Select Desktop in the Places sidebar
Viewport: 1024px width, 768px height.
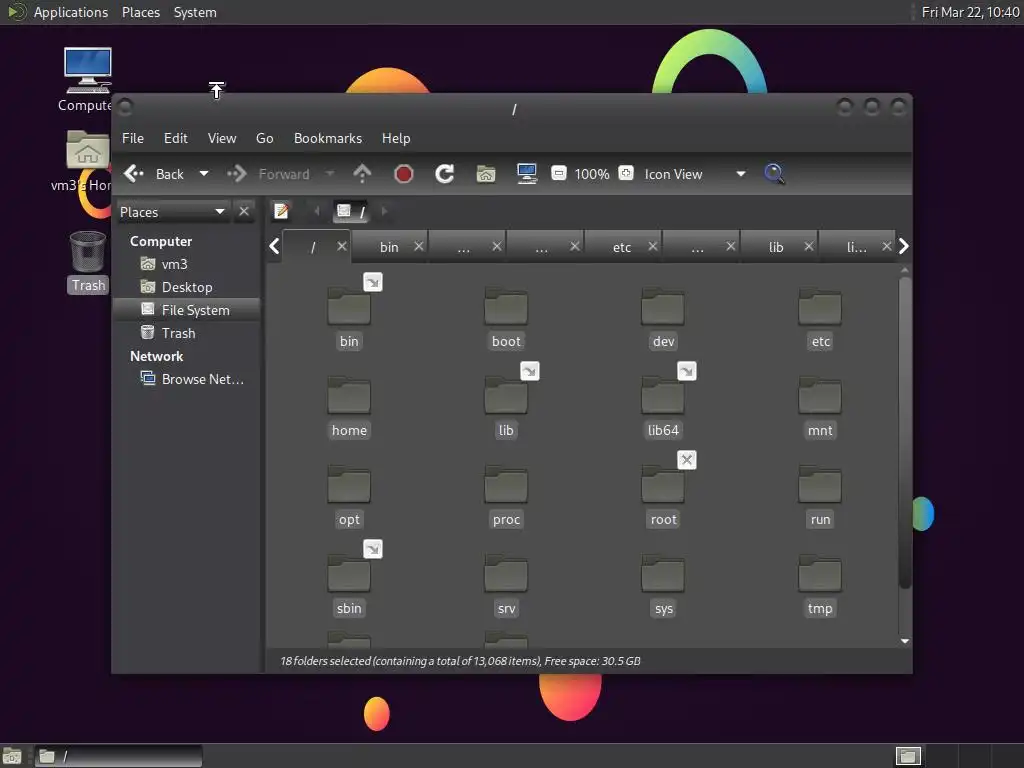tap(187, 287)
